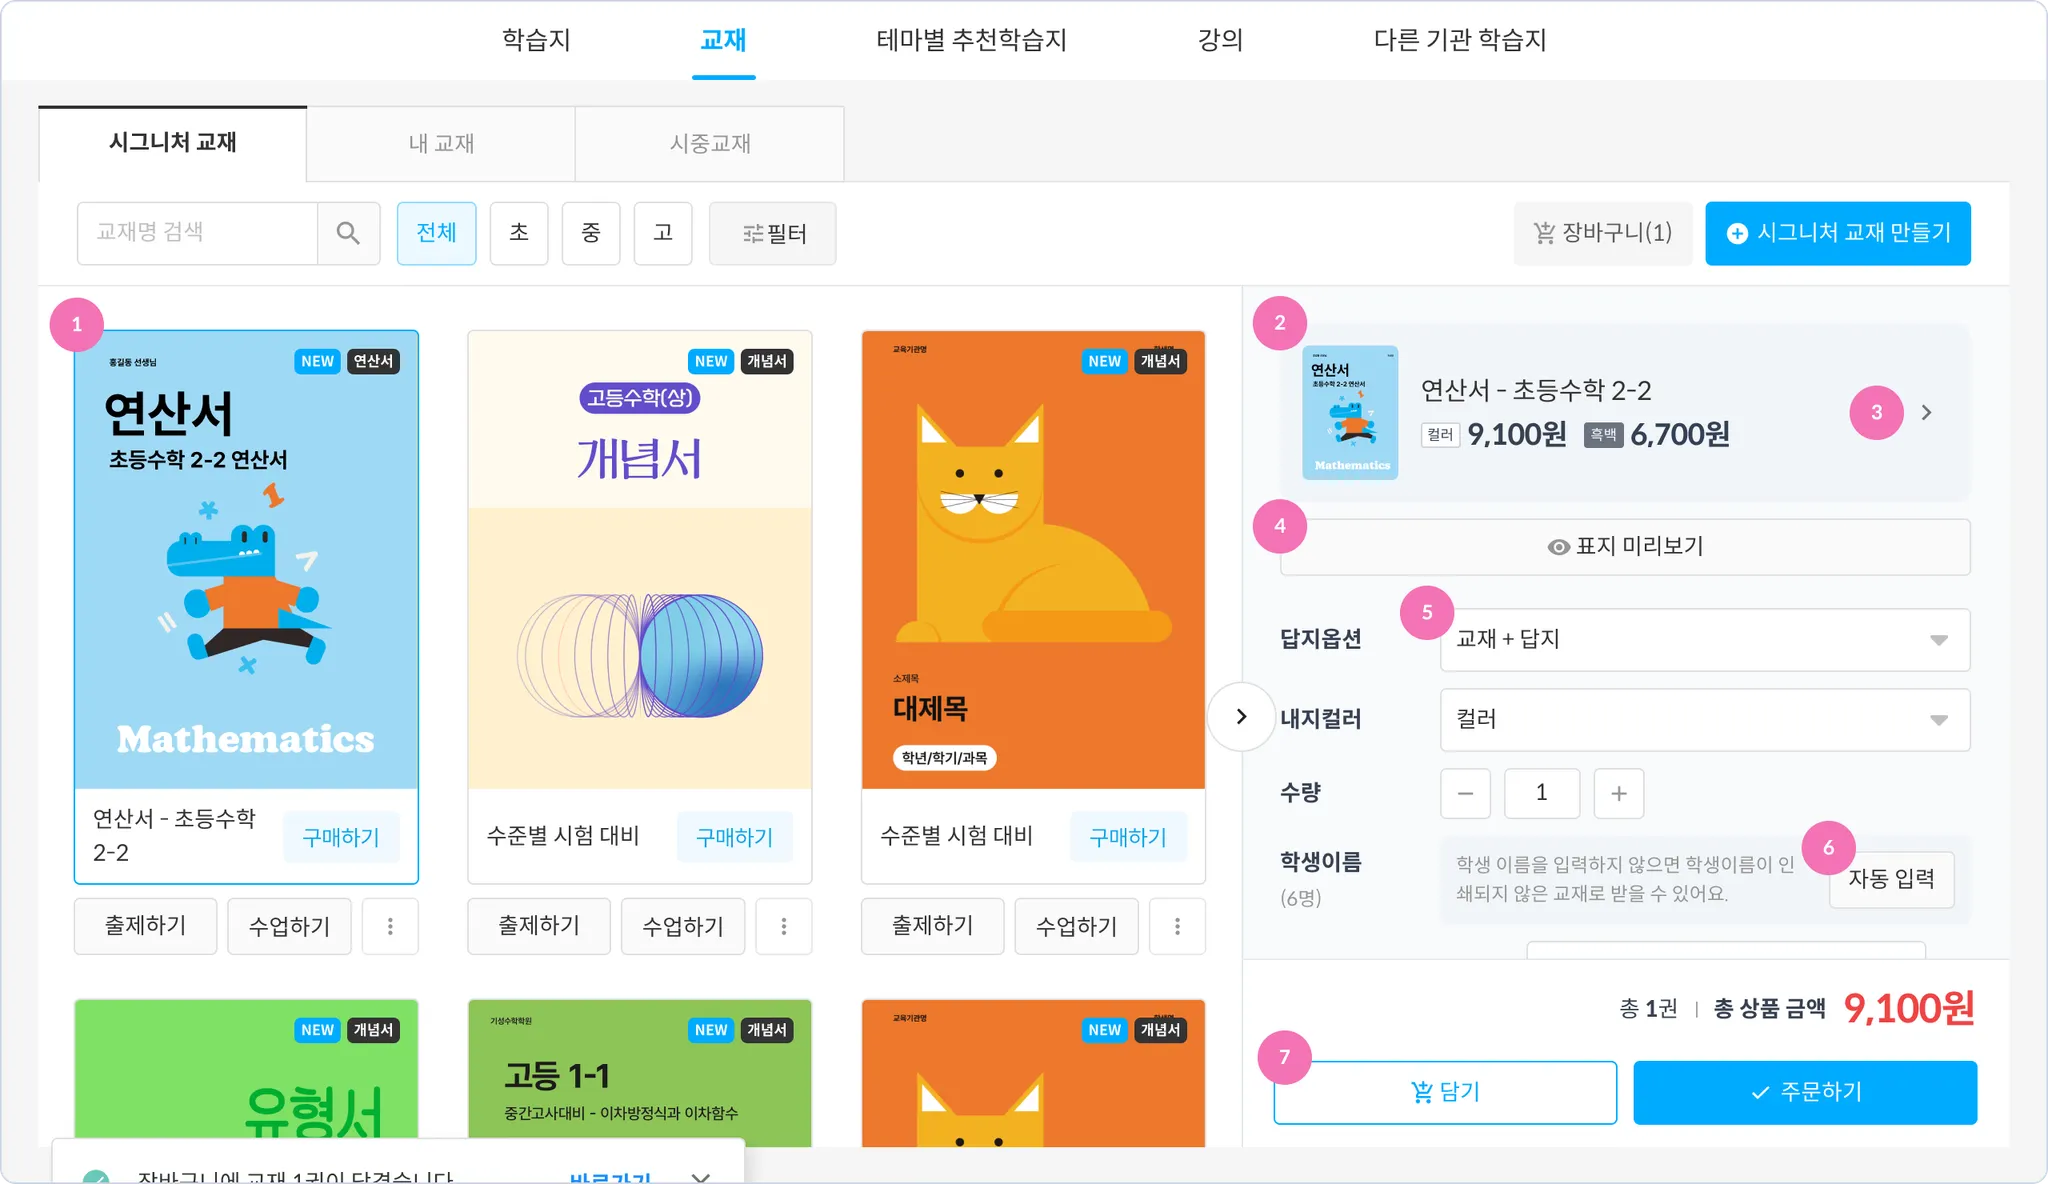2048x1184 pixels.
Task: Focus the 교재명 검색 input field
Action: tap(198, 233)
